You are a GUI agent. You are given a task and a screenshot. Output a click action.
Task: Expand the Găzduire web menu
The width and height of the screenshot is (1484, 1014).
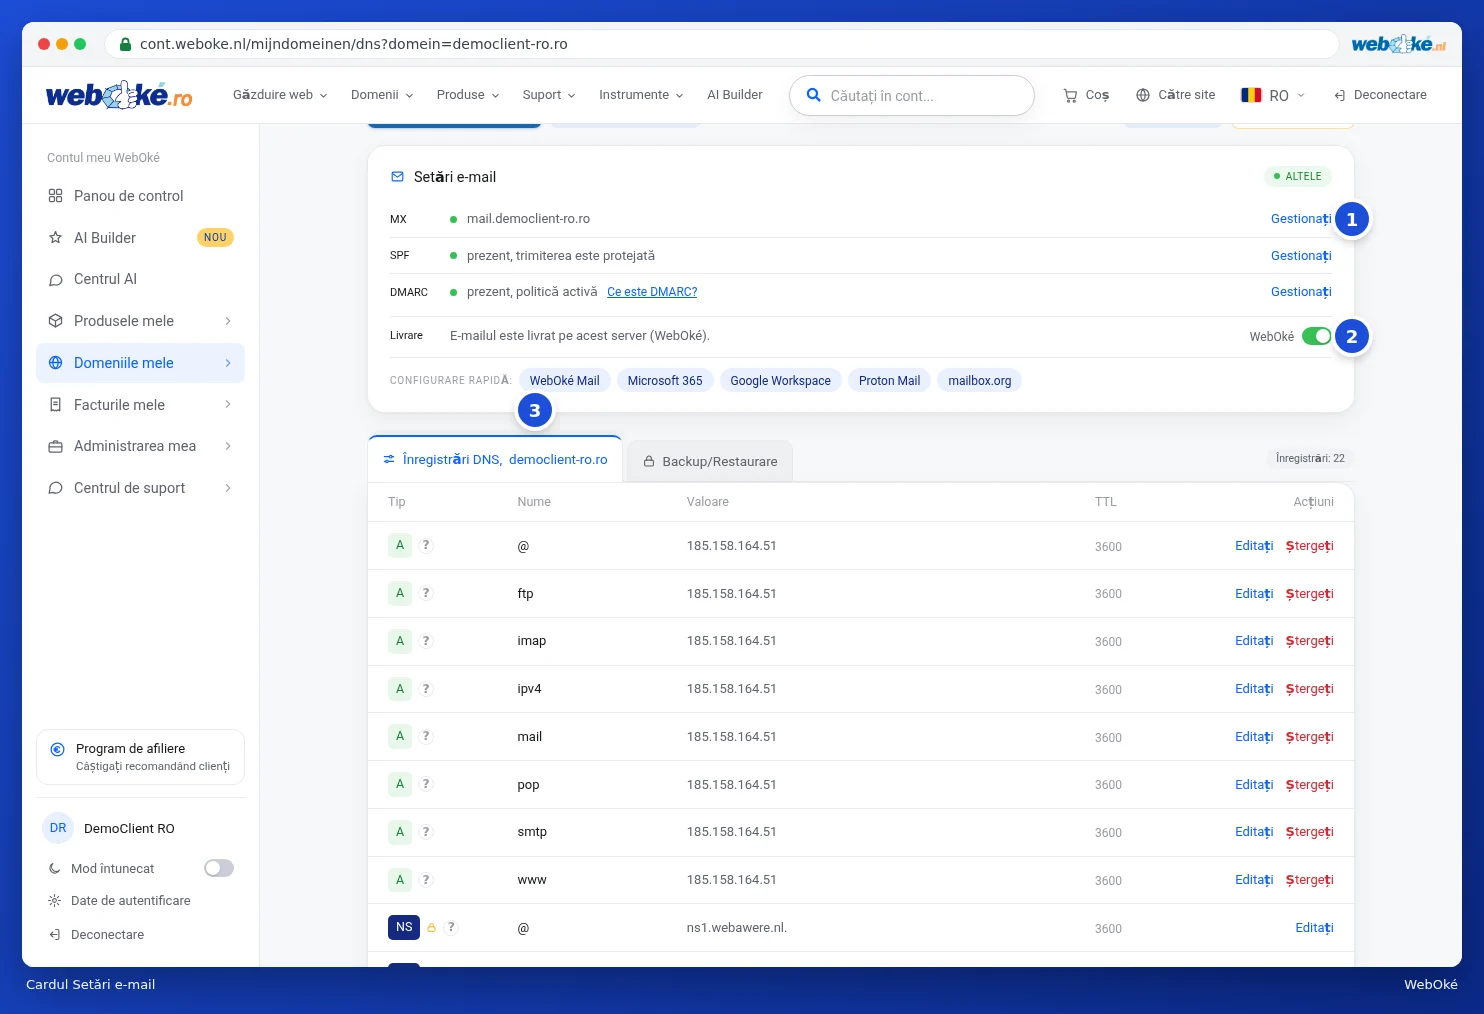[280, 95]
